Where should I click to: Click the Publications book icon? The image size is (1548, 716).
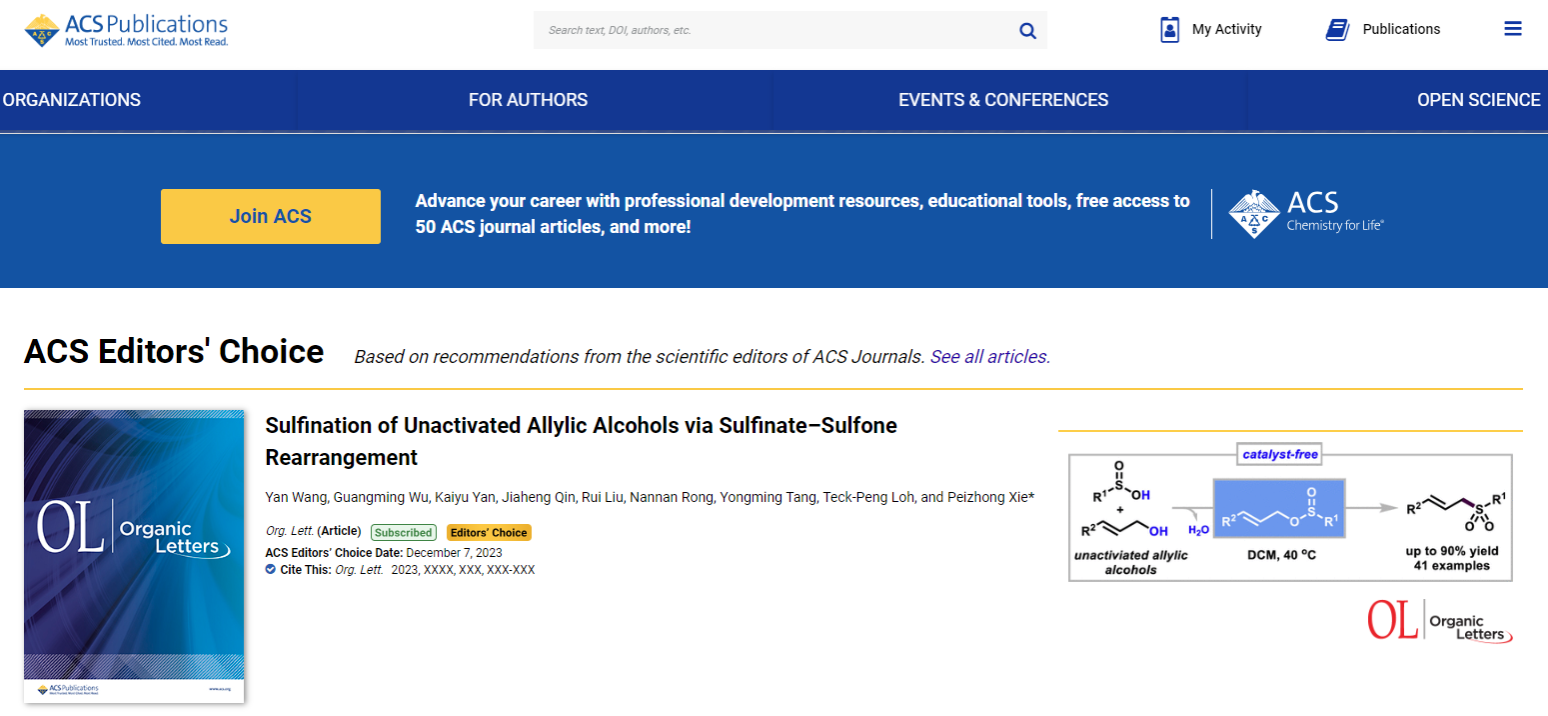1337,30
